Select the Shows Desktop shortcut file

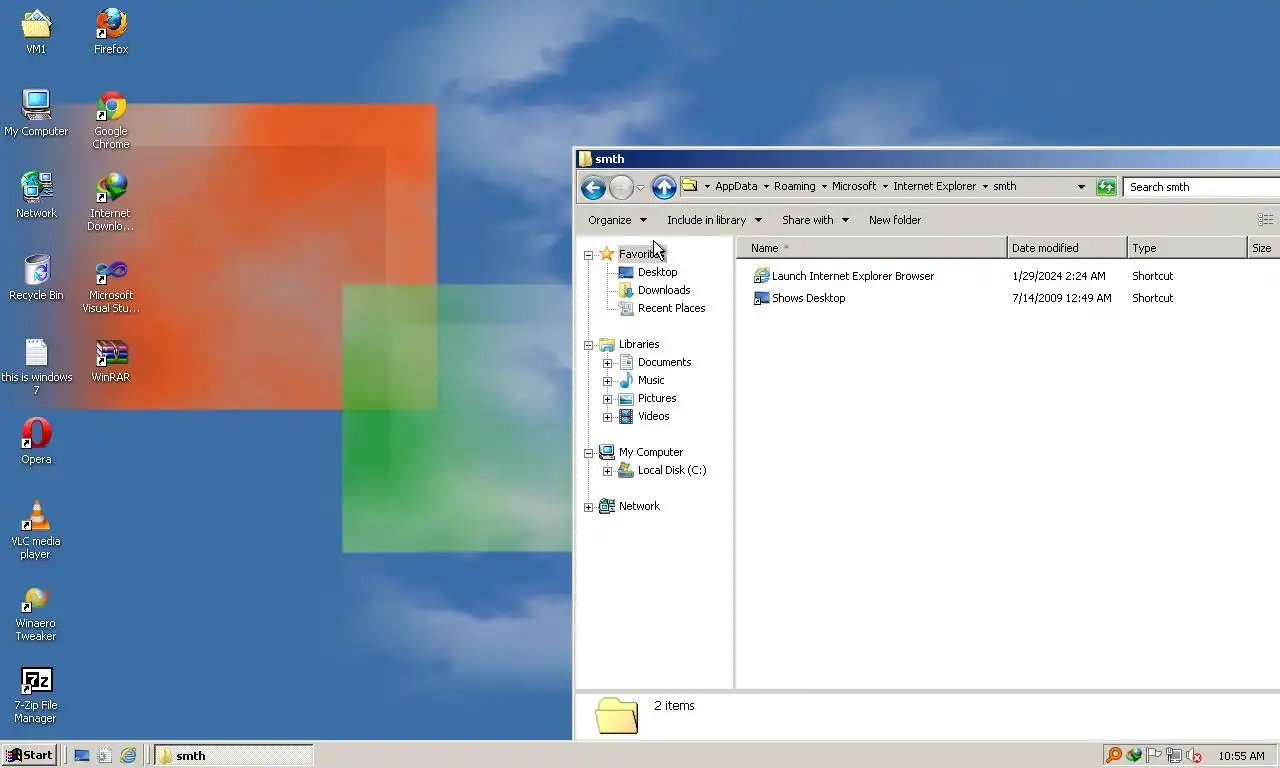click(x=799, y=298)
